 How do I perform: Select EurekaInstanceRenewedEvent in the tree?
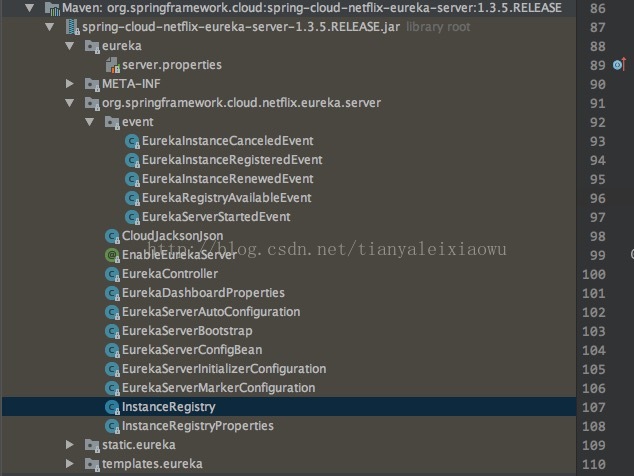pyautogui.click(x=228, y=179)
